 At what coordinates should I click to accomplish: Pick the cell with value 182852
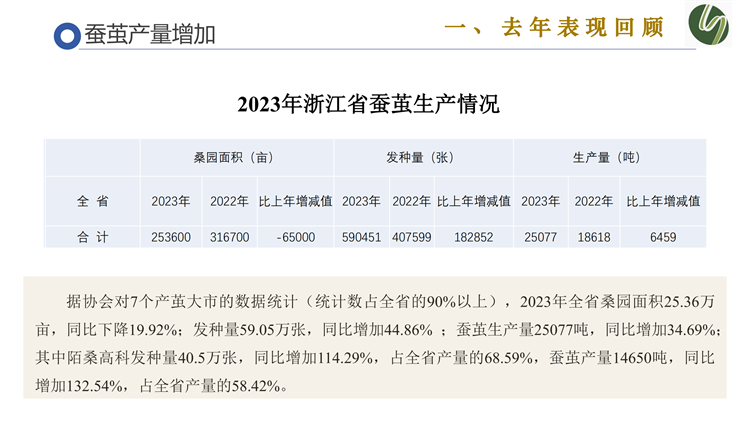473,237
